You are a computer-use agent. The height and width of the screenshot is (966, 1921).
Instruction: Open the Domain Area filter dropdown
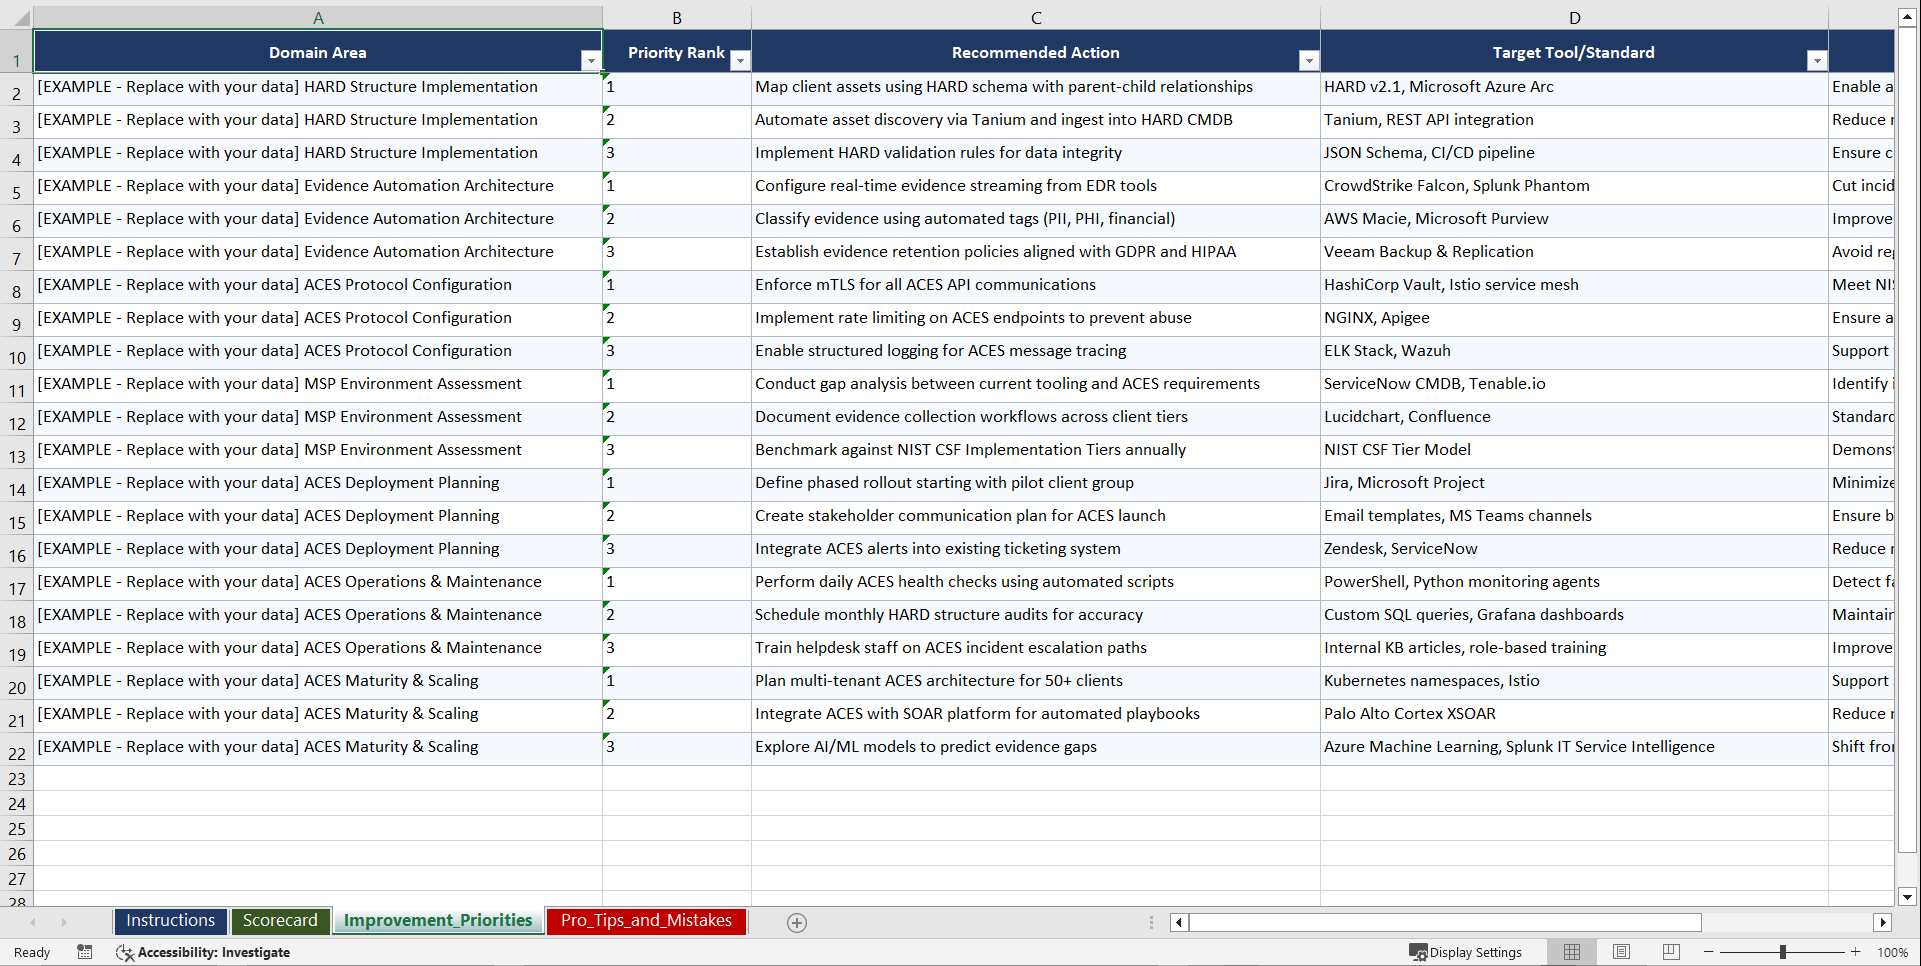[592, 60]
